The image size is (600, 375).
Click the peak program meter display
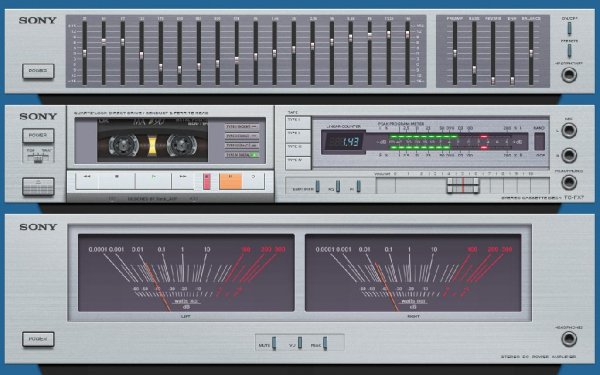[447, 142]
